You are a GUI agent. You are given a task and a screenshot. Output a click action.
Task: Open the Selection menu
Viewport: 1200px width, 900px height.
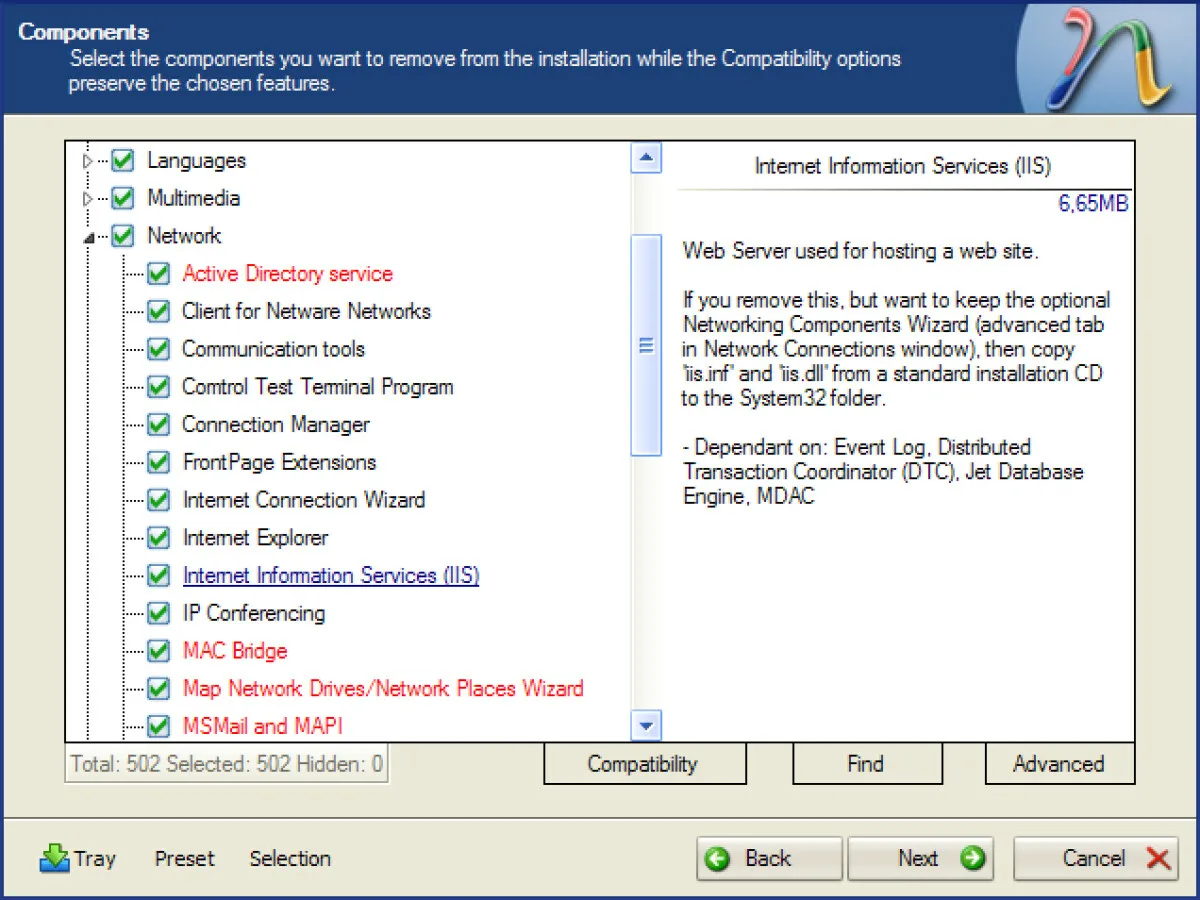[x=290, y=858]
